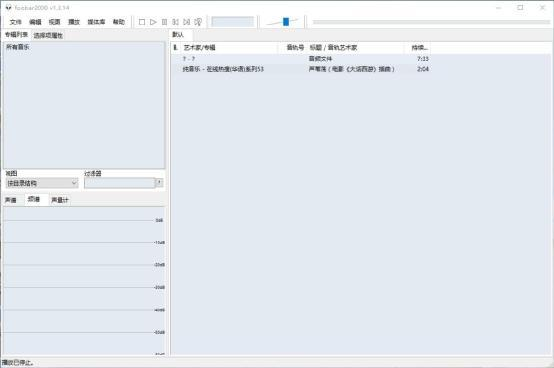
Task: Open the 帮助 menu
Action: click(119, 22)
